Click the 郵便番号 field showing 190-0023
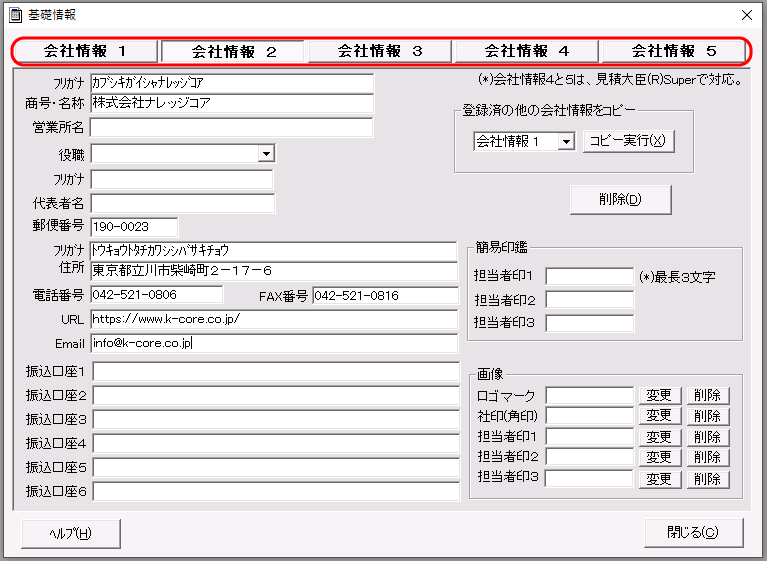 [x=135, y=227]
